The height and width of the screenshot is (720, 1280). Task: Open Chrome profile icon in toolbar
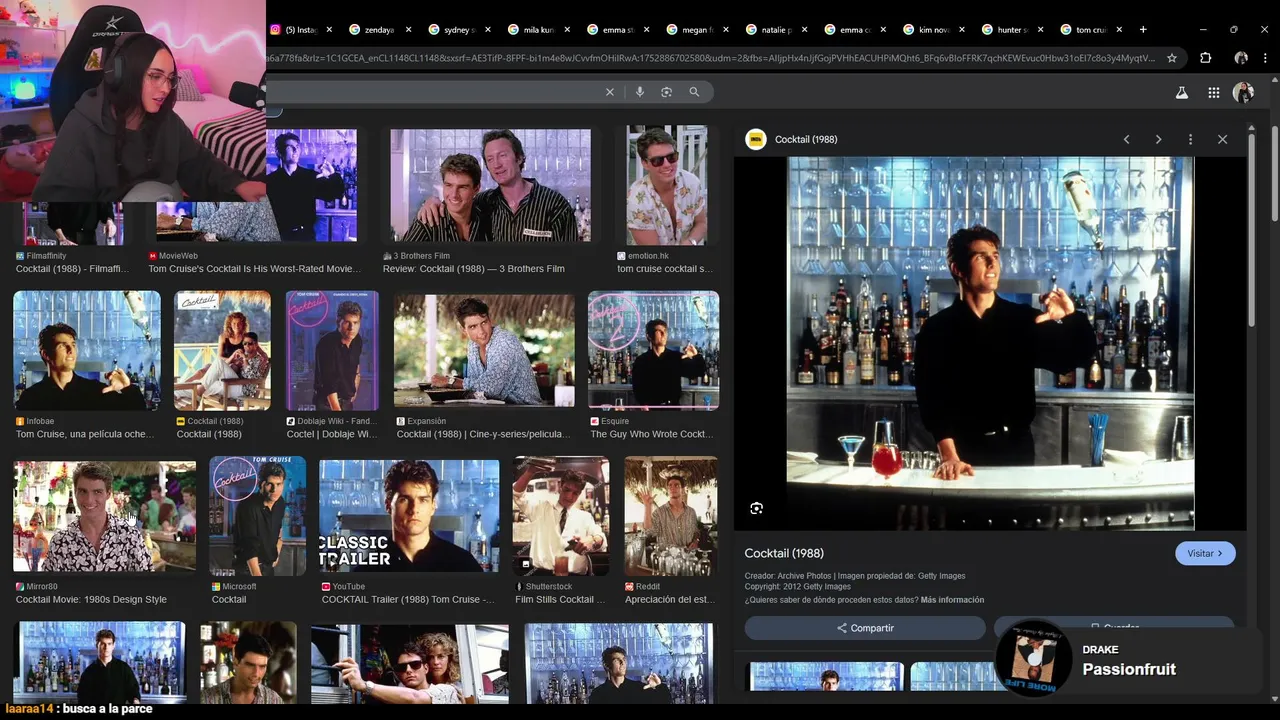1241,58
